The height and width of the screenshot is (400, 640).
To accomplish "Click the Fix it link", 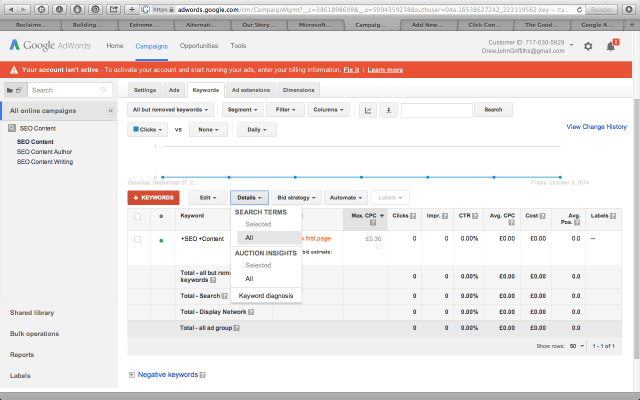I will click(x=351, y=70).
